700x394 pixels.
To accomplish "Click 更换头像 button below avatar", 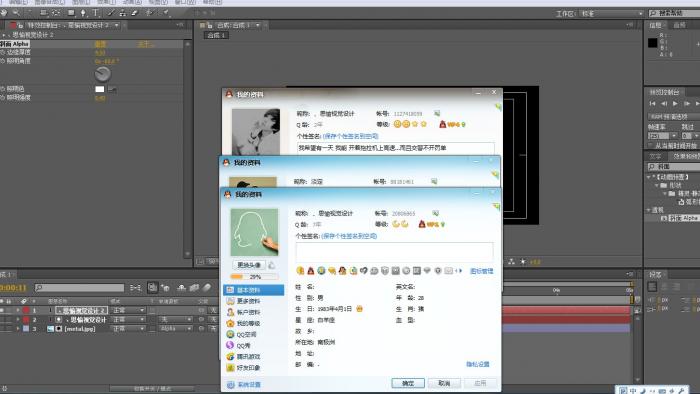I will (x=249, y=265).
